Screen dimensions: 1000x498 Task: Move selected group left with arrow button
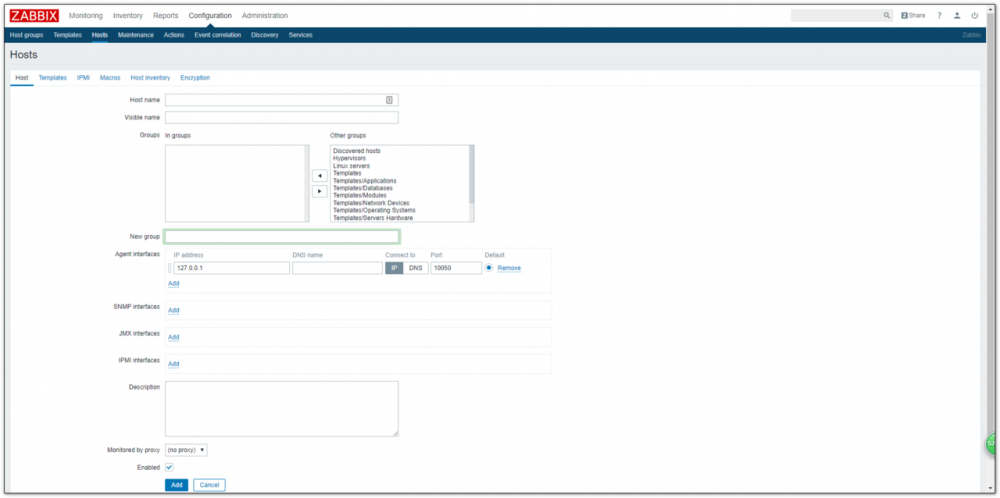[x=320, y=176]
